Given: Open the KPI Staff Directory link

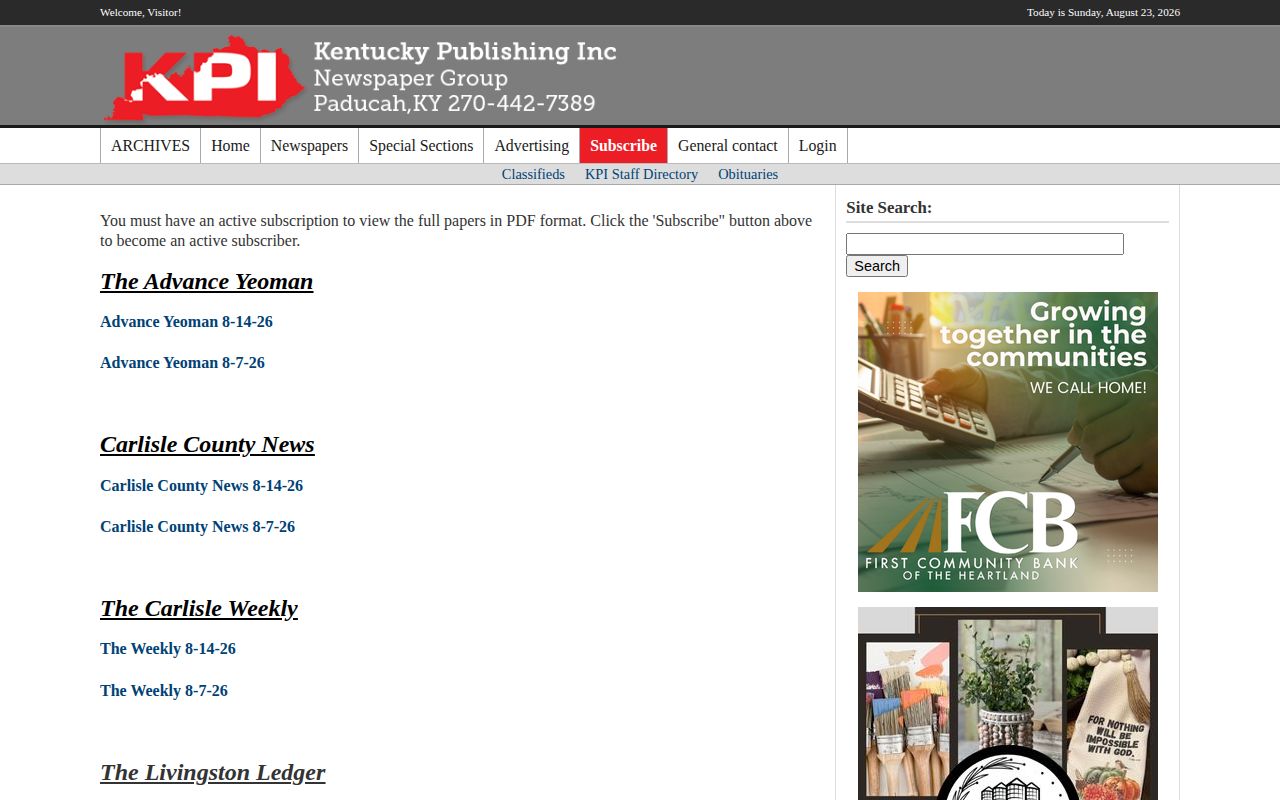Looking at the screenshot, I should pos(641,174).
